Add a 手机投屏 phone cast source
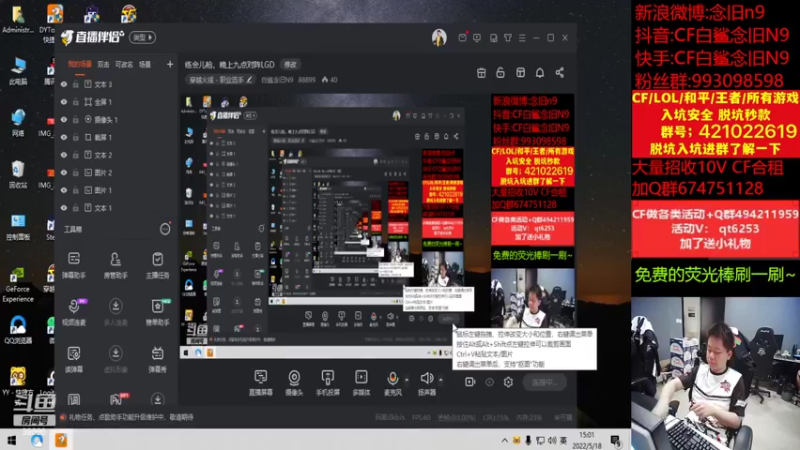The width and height of the screenshot is (800, 450). pos(328,383)
